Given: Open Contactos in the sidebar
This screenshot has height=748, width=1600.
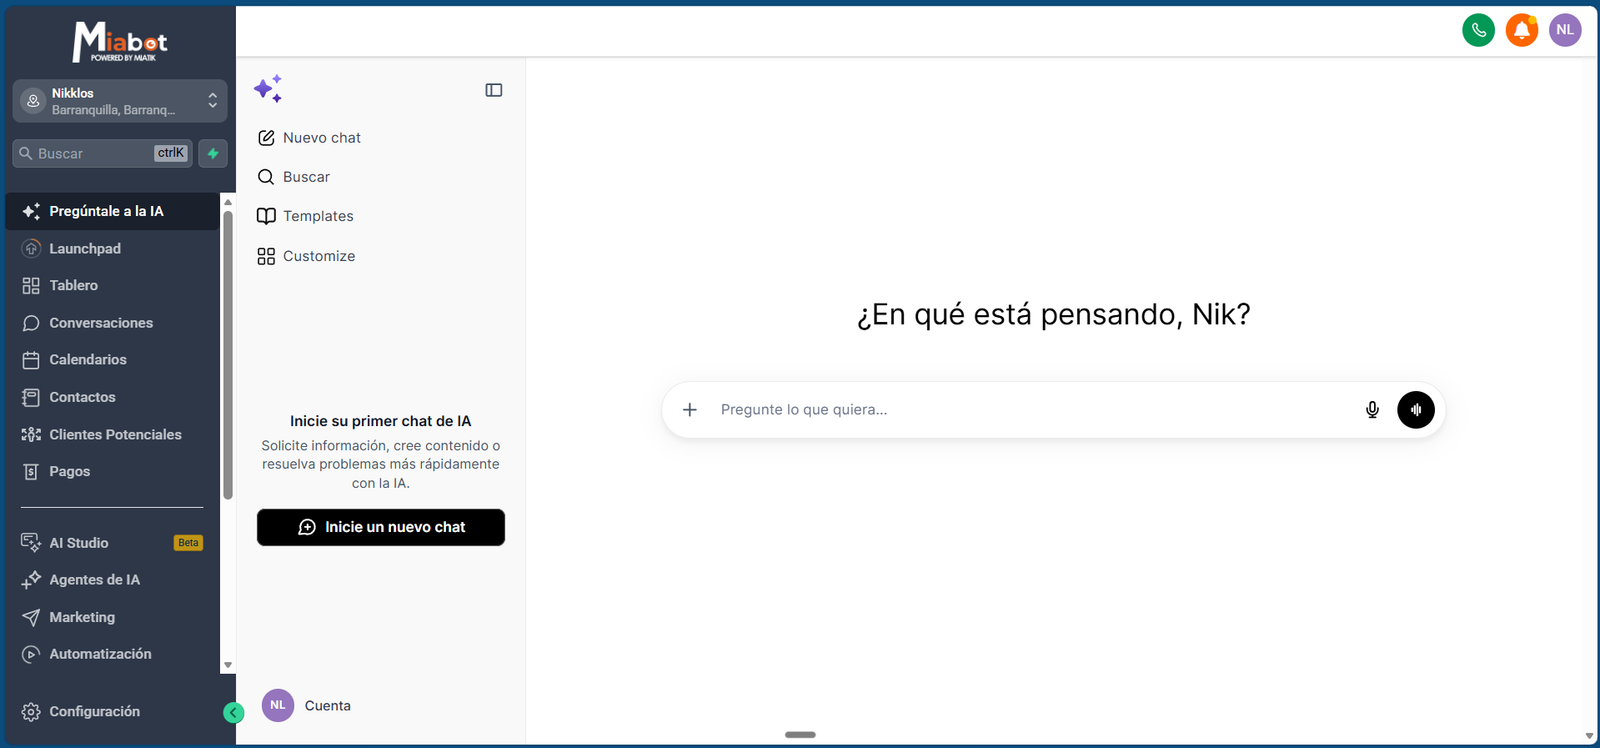Looking at the screenshot, I should 112,397.
